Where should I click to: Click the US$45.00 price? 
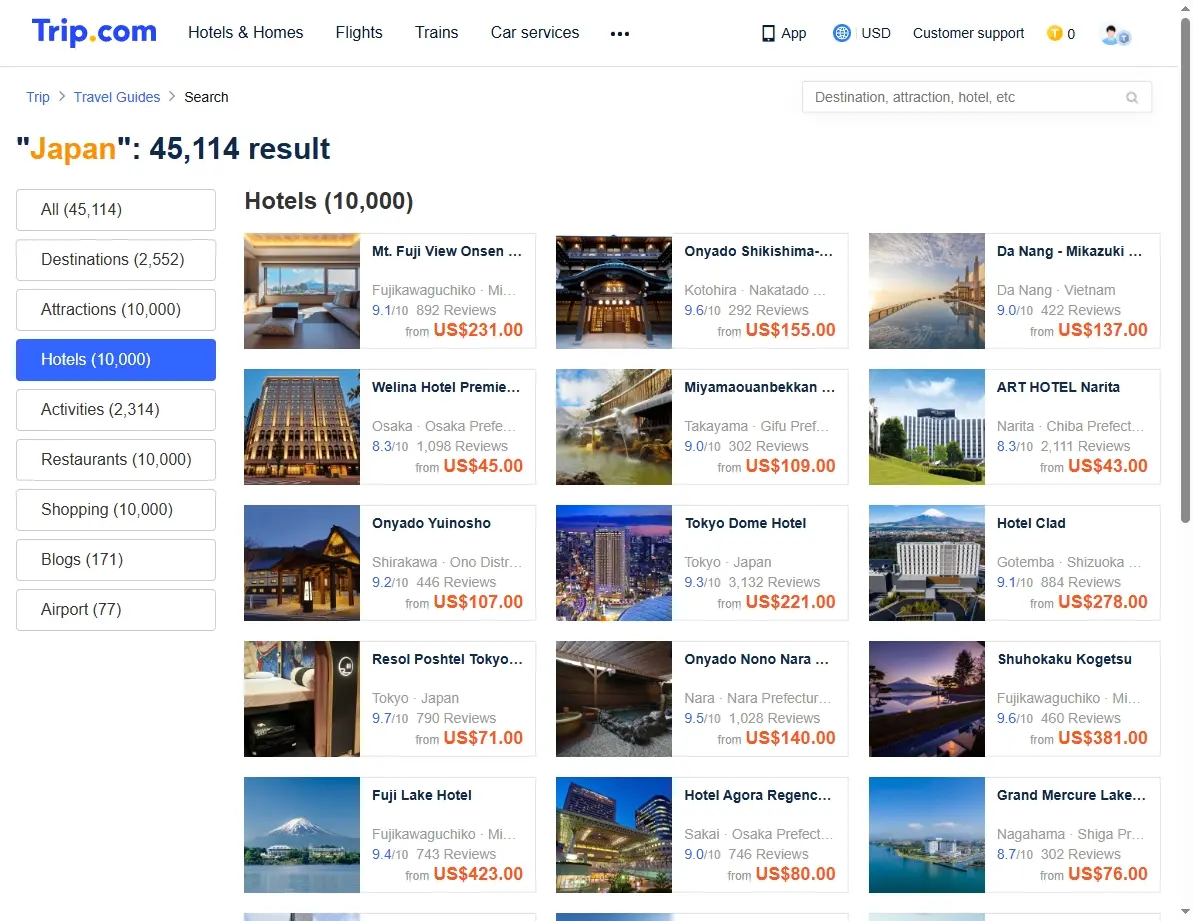(483, 465)
